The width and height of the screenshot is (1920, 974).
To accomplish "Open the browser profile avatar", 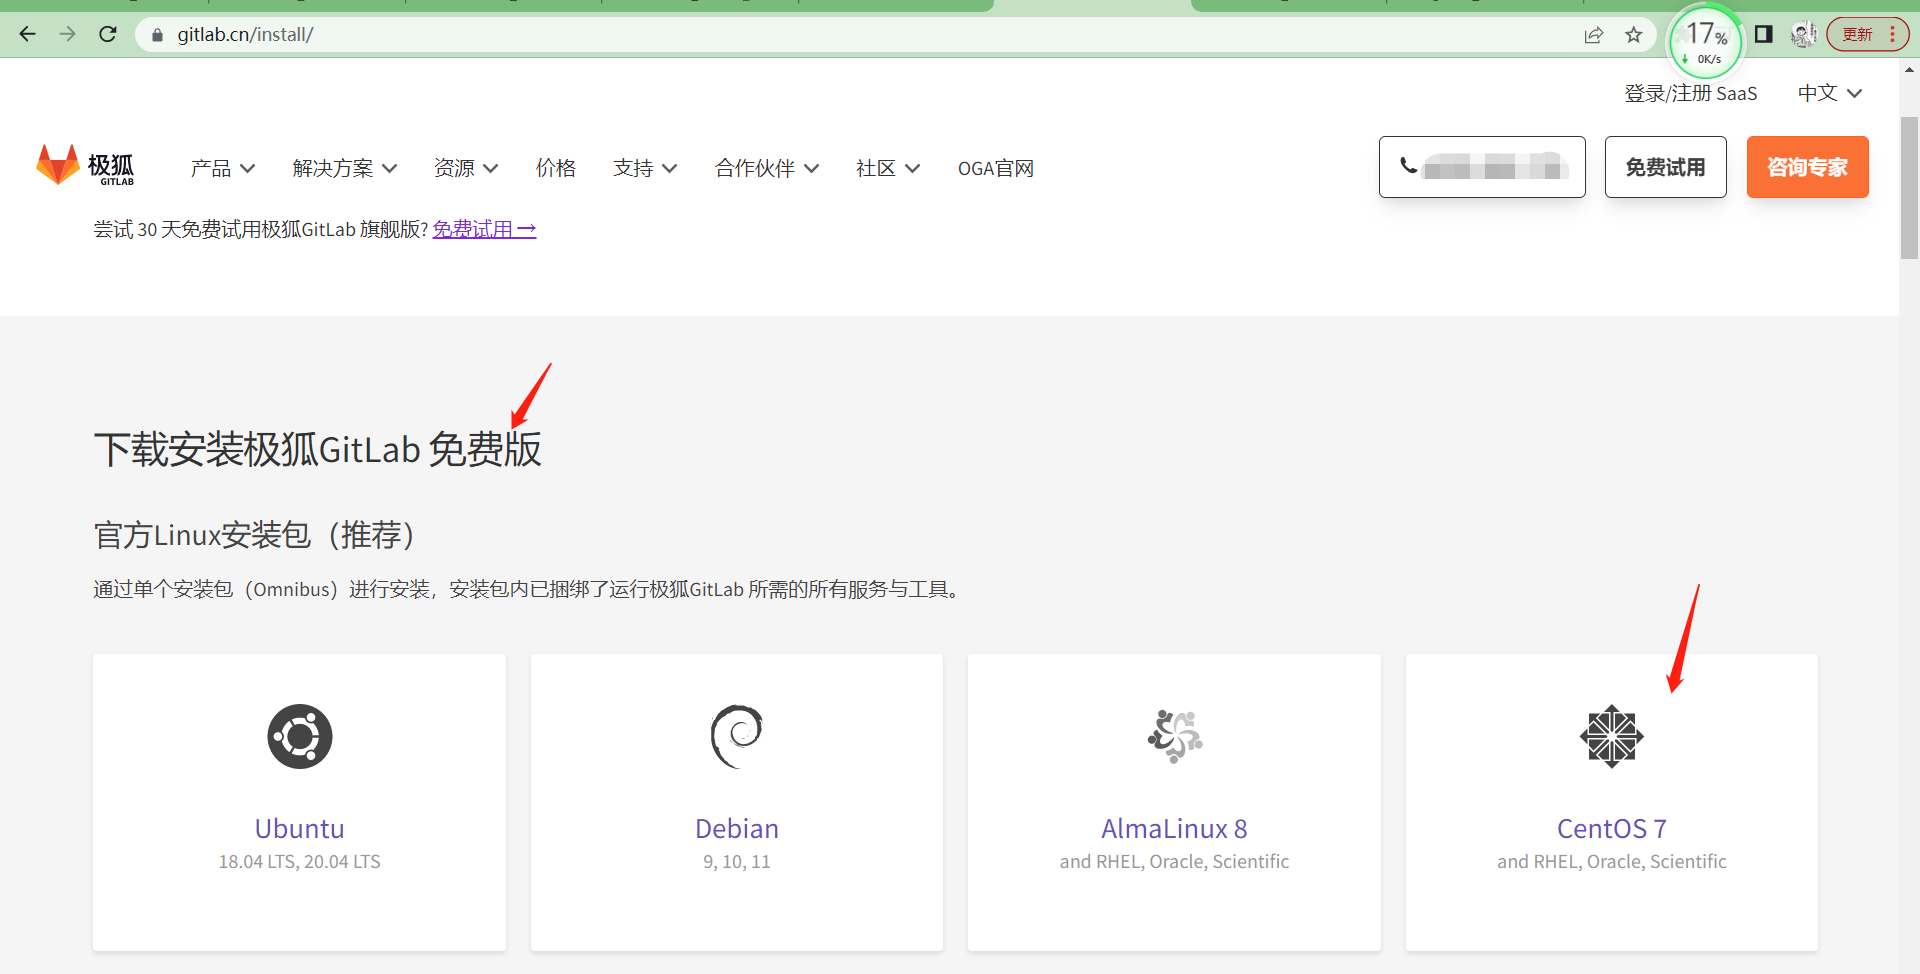I will (x=1803, y=35).
